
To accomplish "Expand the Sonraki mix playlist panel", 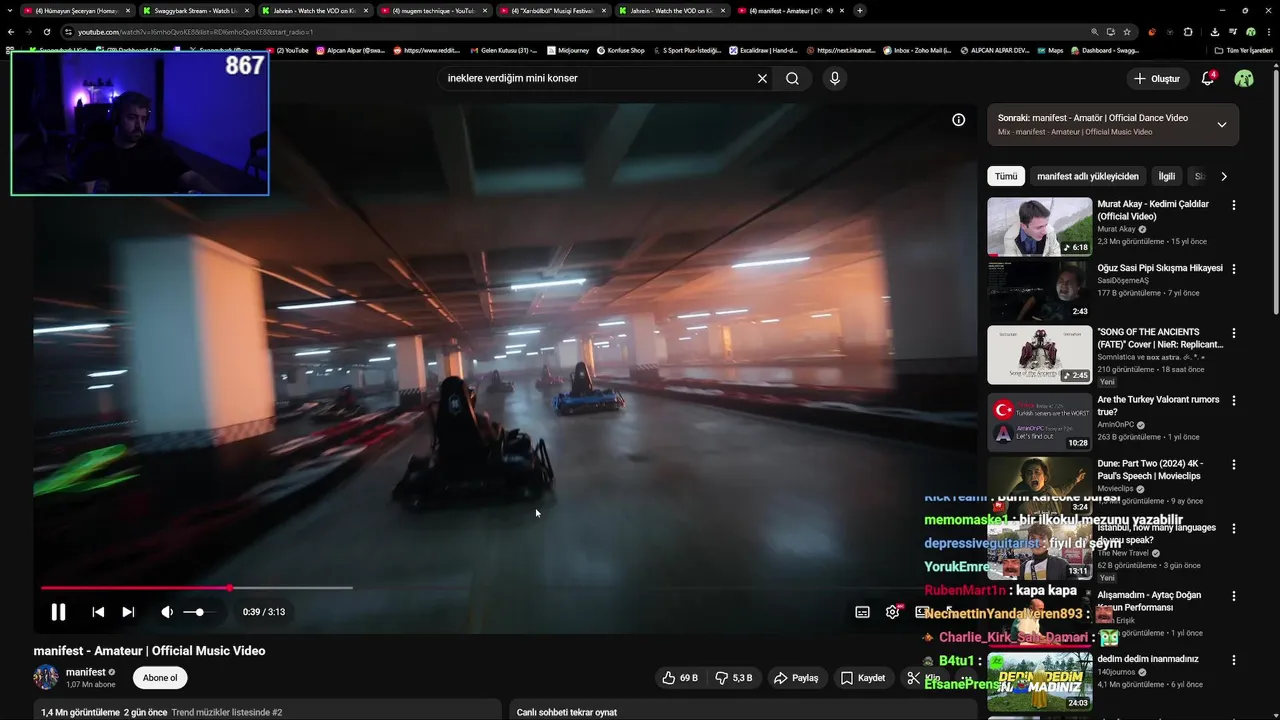I will 1221,125.
